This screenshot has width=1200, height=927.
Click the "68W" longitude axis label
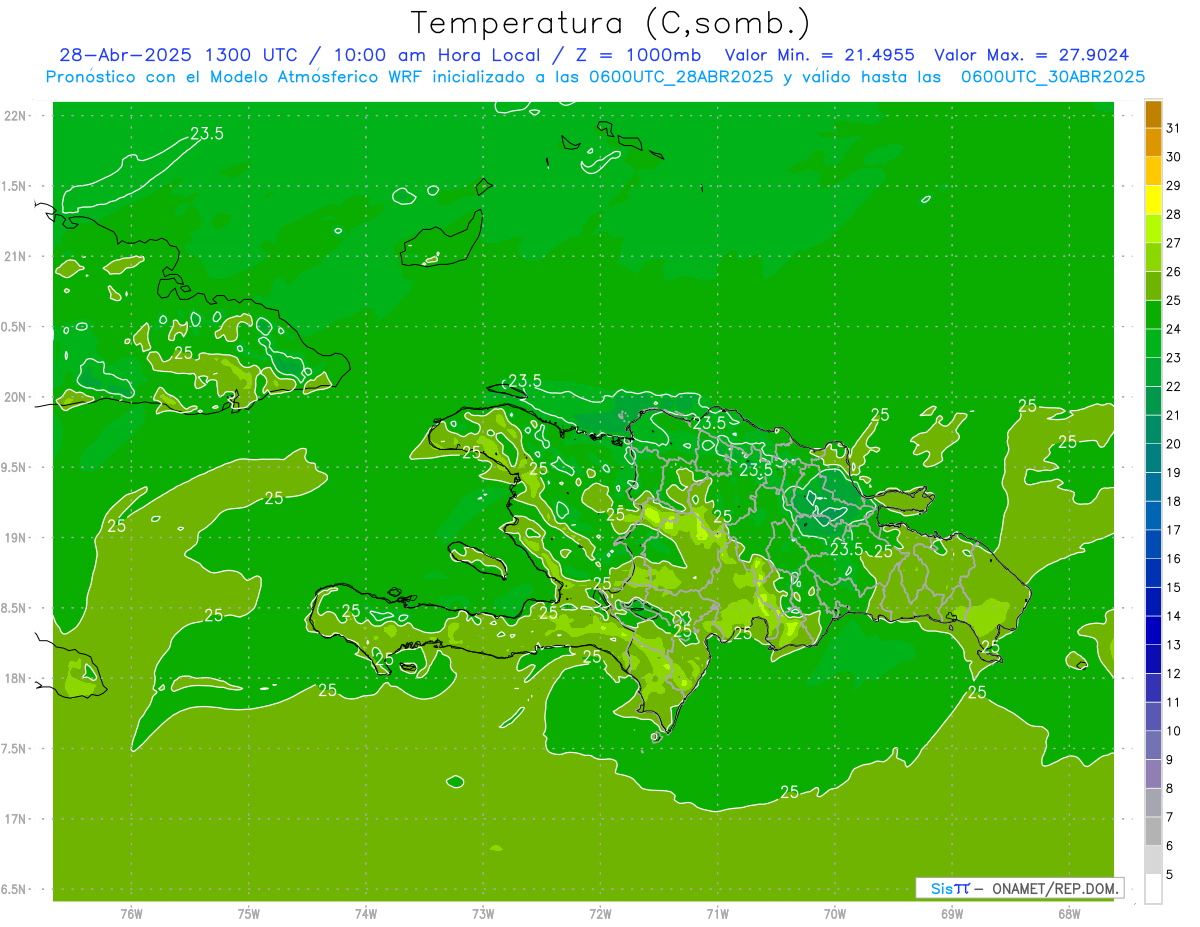(1069, 913)
